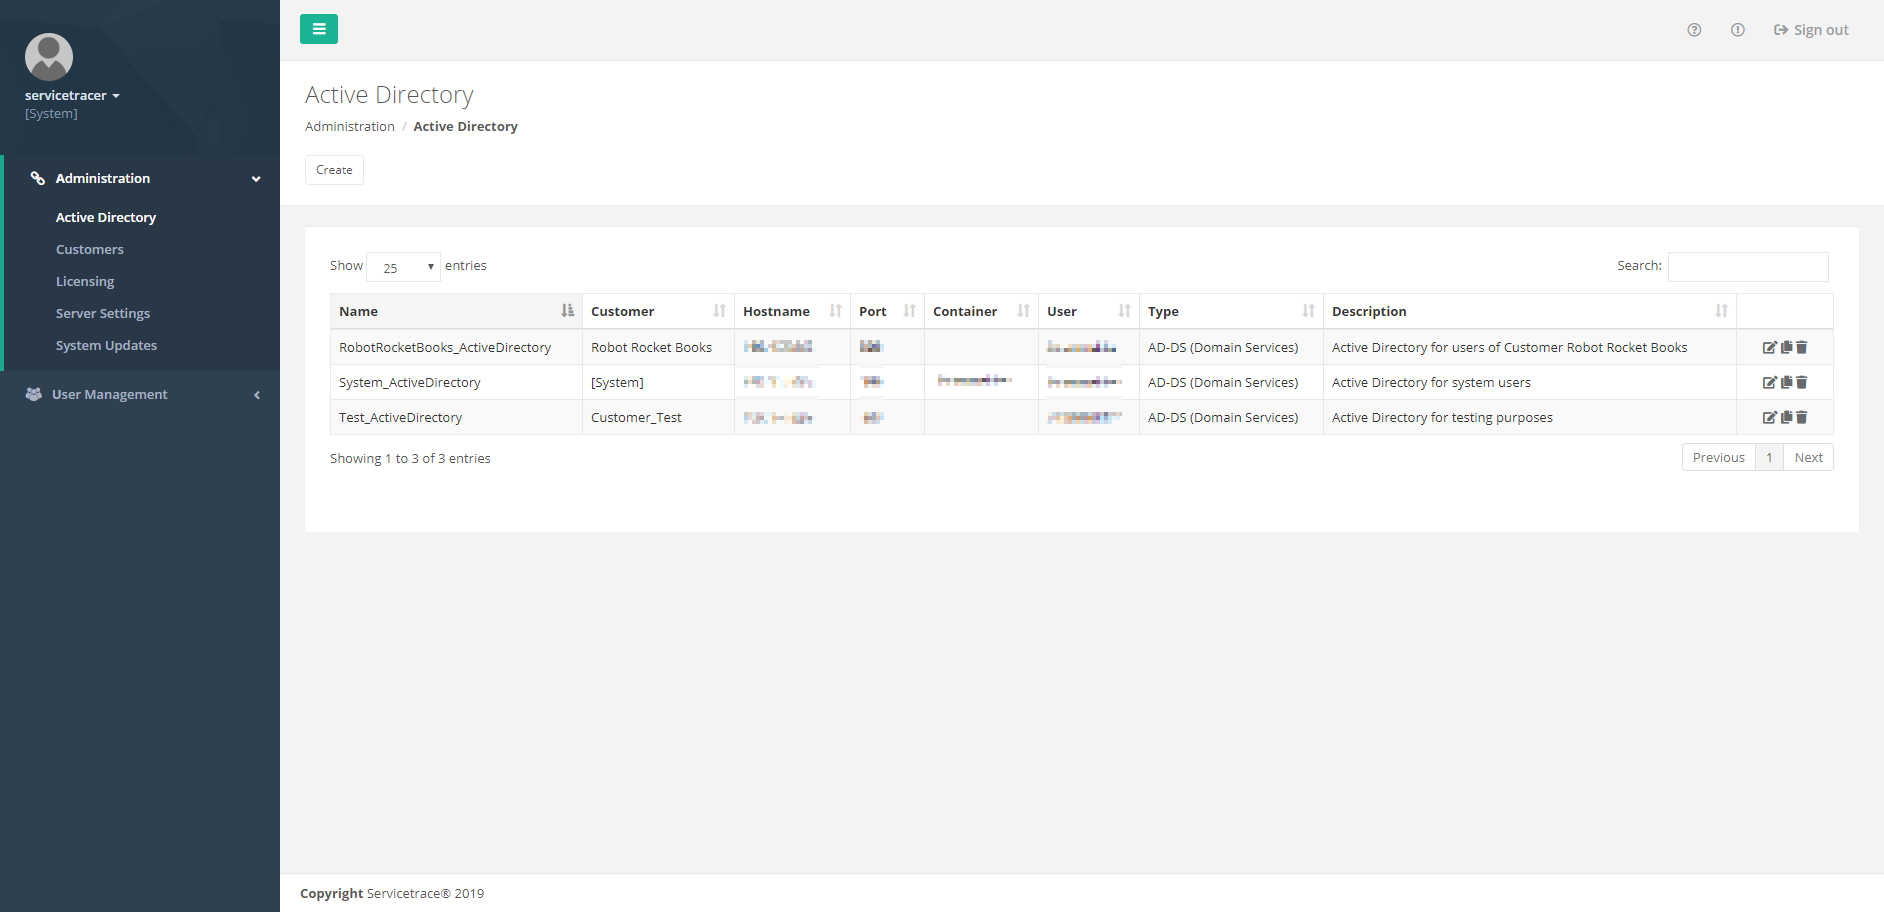Click the Active Directory breadcrumb text
1884x912 pixels.
tap(465, 126)
